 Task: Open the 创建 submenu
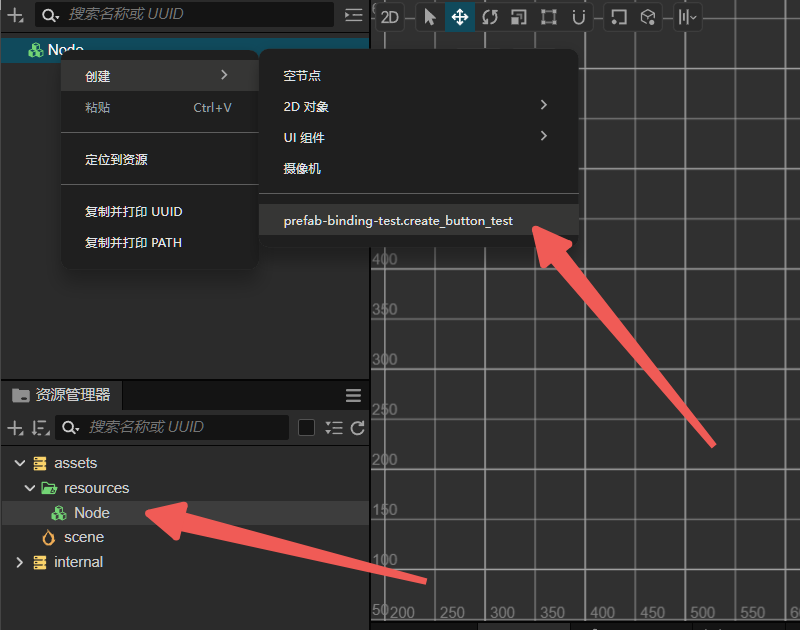(160, 76)
